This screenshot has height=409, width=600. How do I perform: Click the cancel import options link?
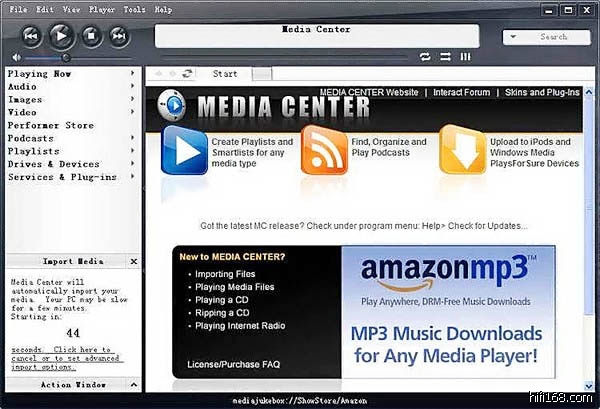pos(62,355)
